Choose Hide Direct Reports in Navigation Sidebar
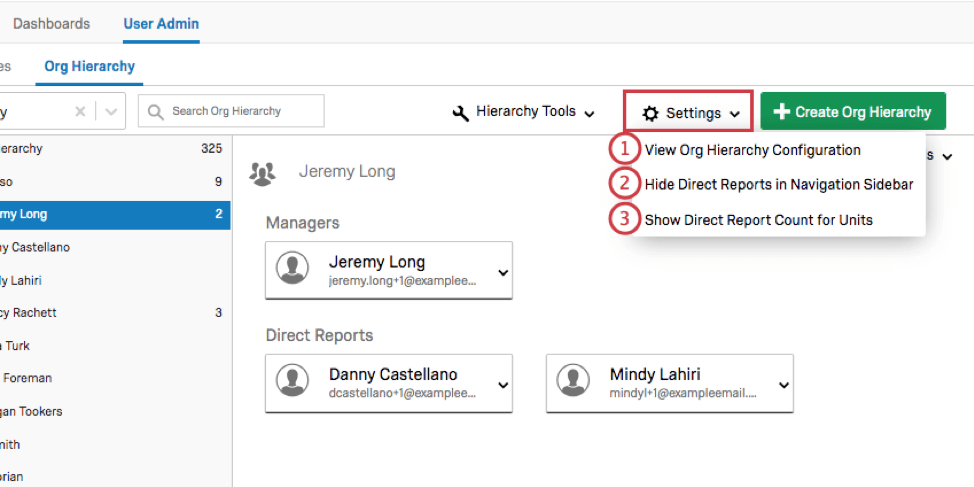The height and width of the screenshot is (487, 974). pyautogui.click(x=778, y=185)
